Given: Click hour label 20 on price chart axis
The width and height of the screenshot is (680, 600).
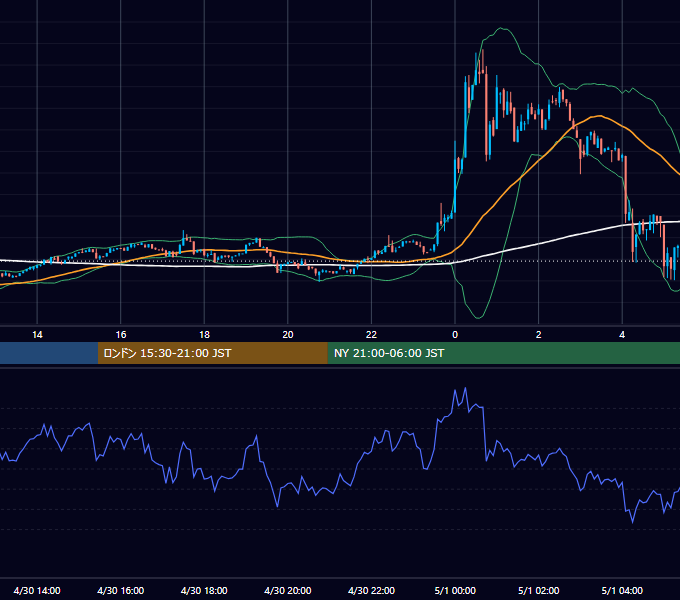Looking at the screenshot, I should pos(288,335).
